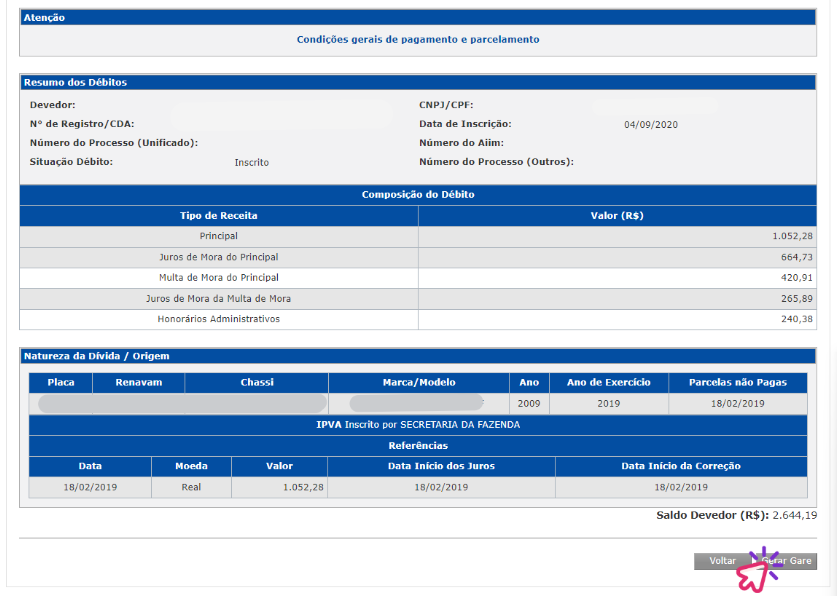Click Parcelas não Pagas value 18/02/2019

tap(738, 404)
